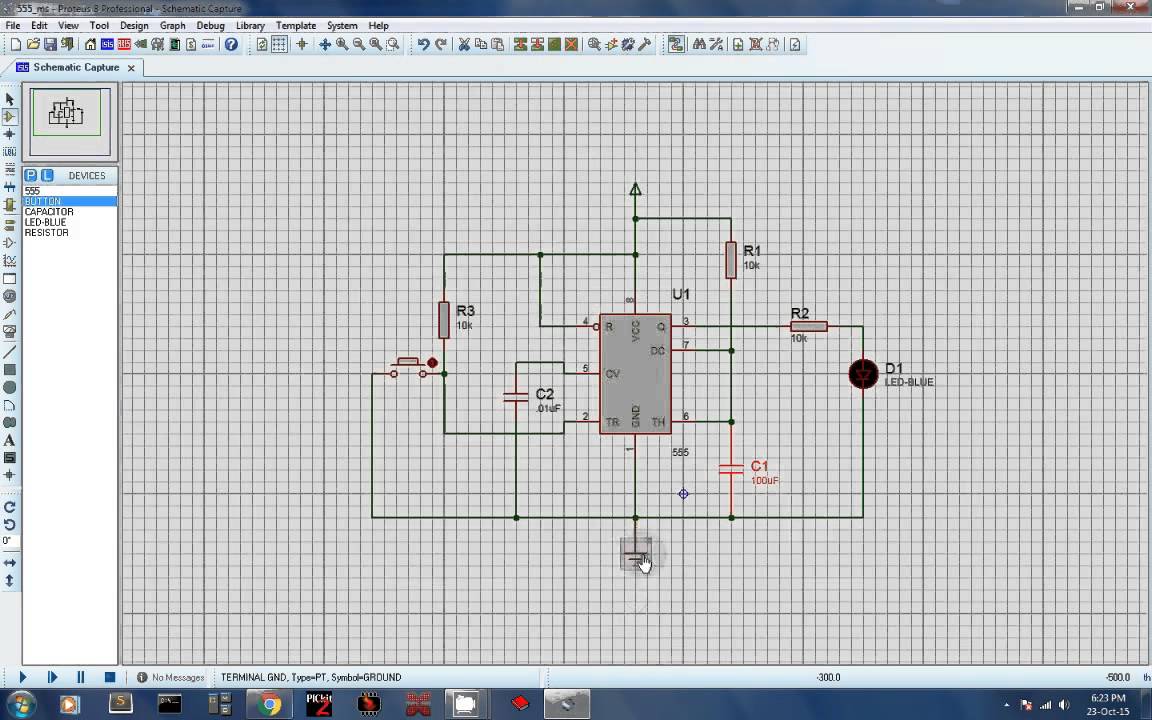The height and width of the screenshot is (720, 1152).
Task: Stop the simulation with the Stop button
Action: pyautogui.click(x=109, y=677)
